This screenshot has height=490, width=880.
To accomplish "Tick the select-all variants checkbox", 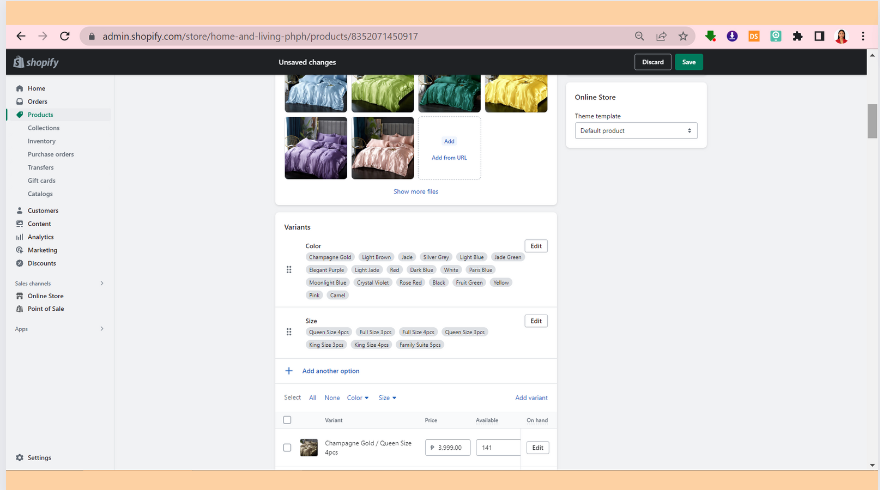I will (287, 420).
